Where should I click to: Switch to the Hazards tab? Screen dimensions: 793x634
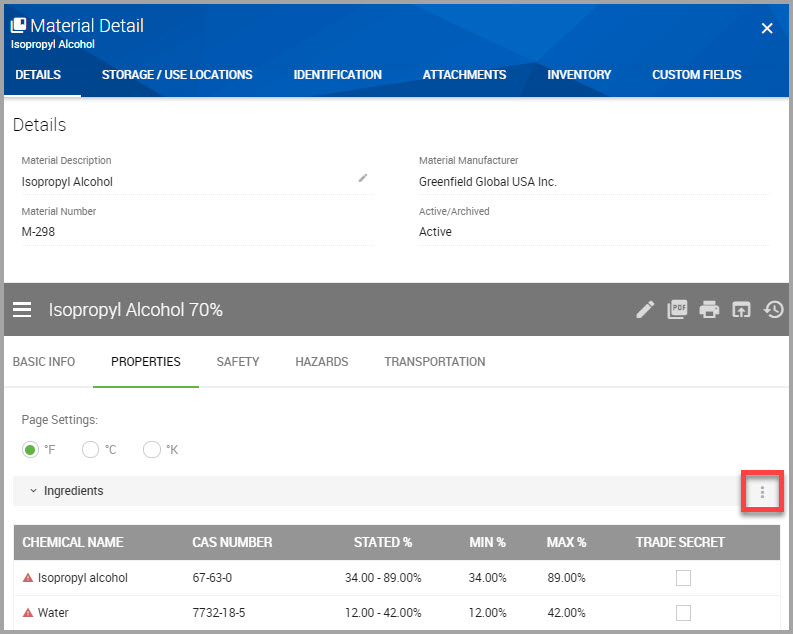coord(322,362)
